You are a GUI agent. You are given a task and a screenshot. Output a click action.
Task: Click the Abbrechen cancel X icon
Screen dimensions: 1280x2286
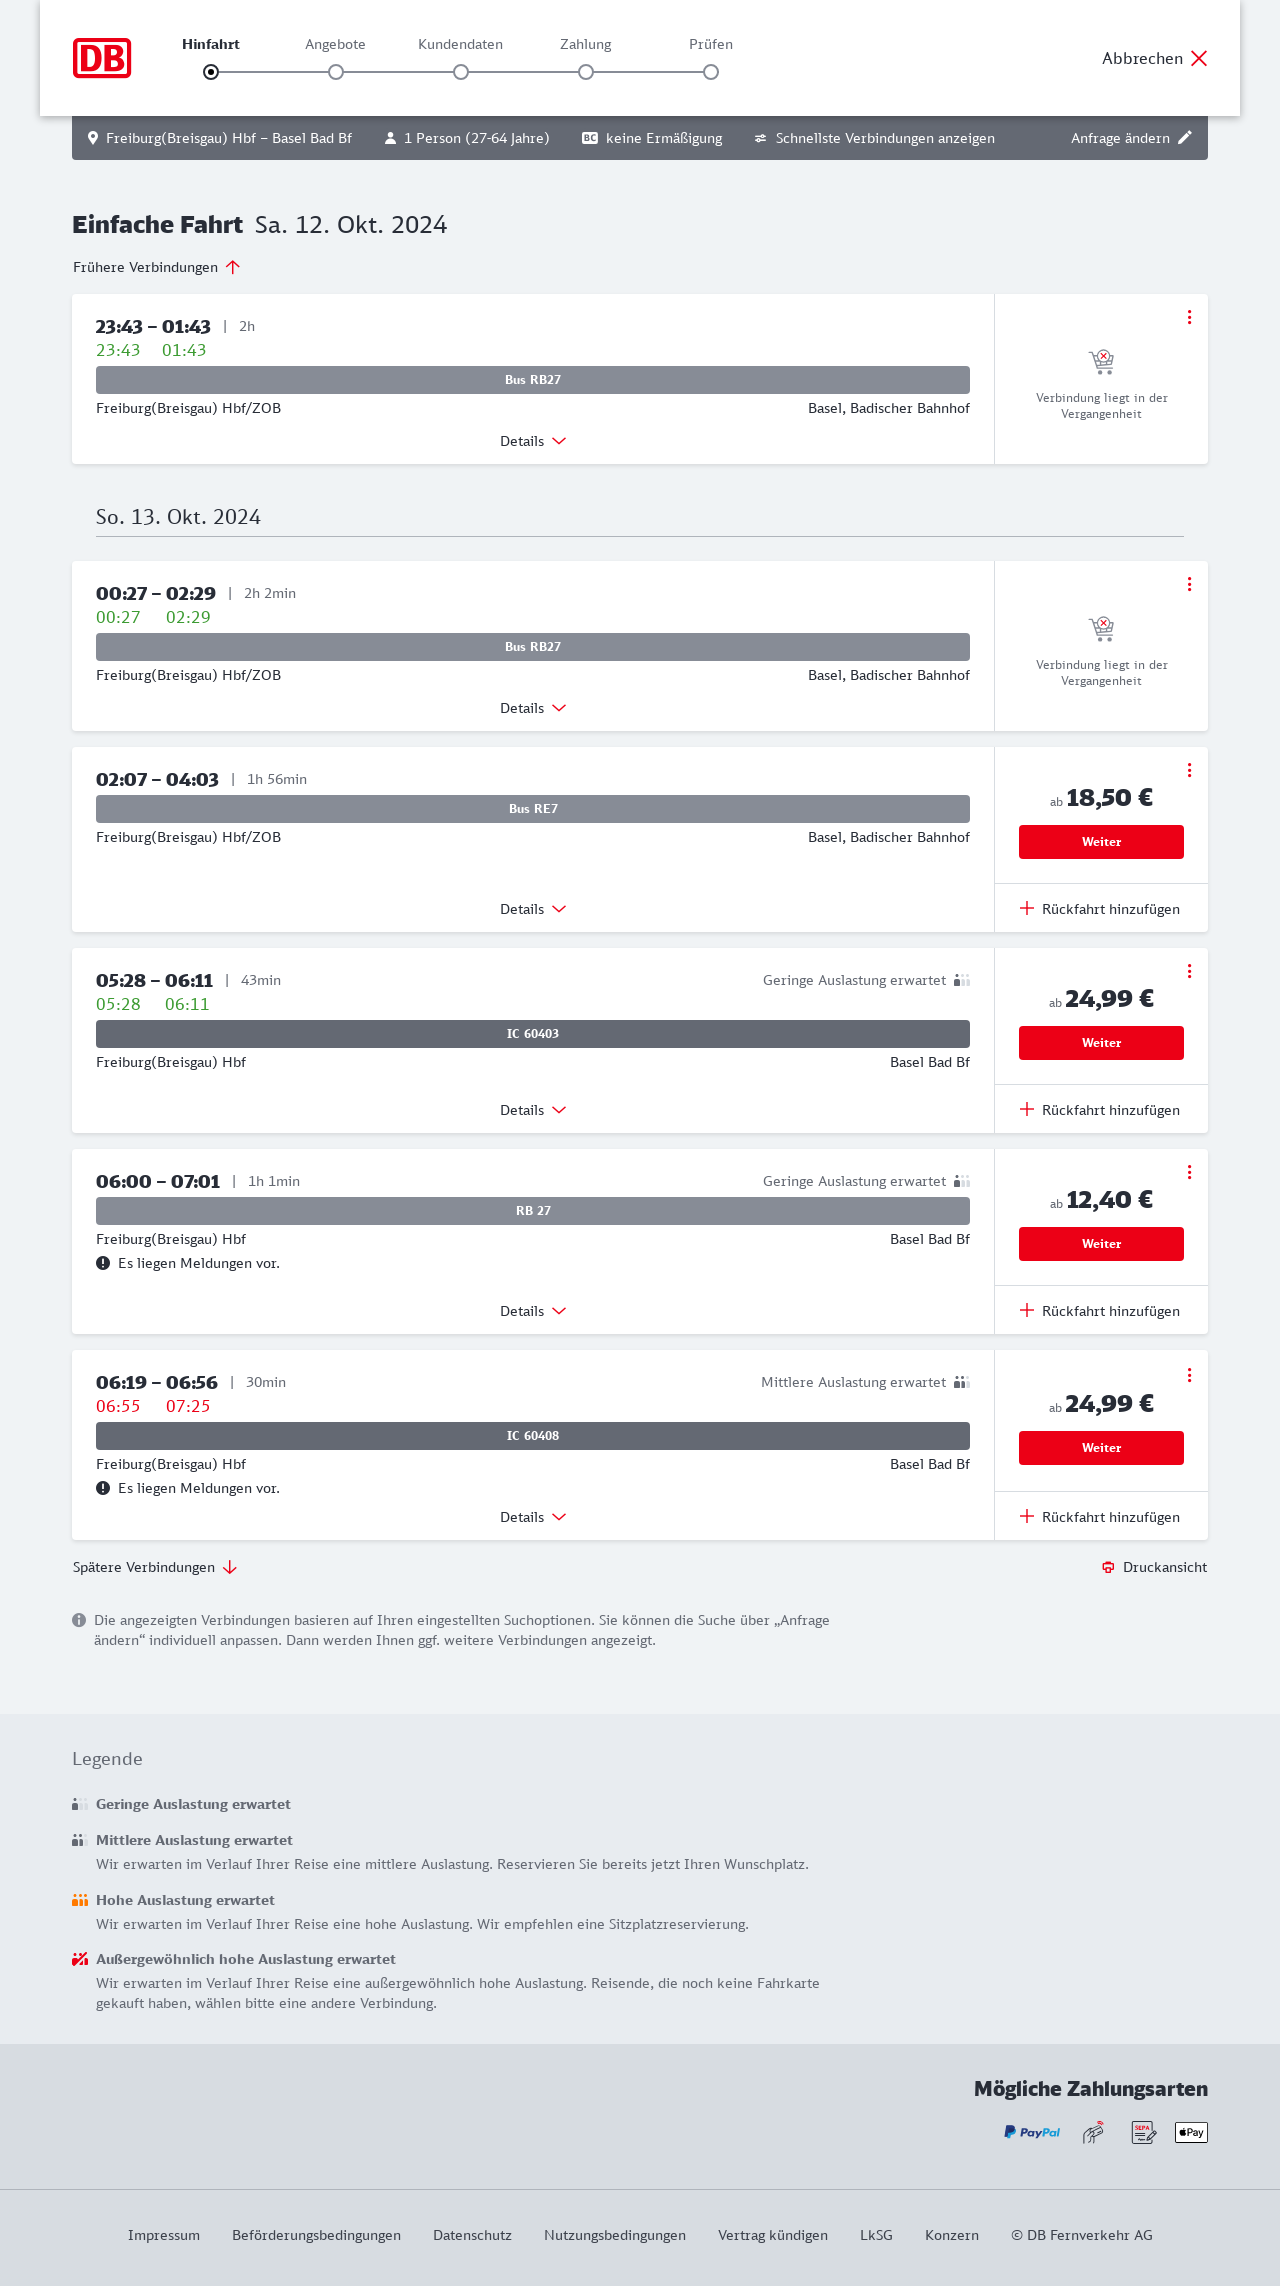1199,58
